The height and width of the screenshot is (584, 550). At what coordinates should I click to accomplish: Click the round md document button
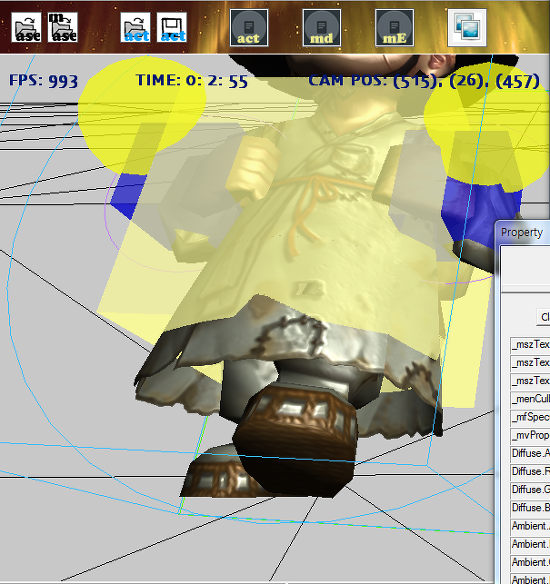322,28
